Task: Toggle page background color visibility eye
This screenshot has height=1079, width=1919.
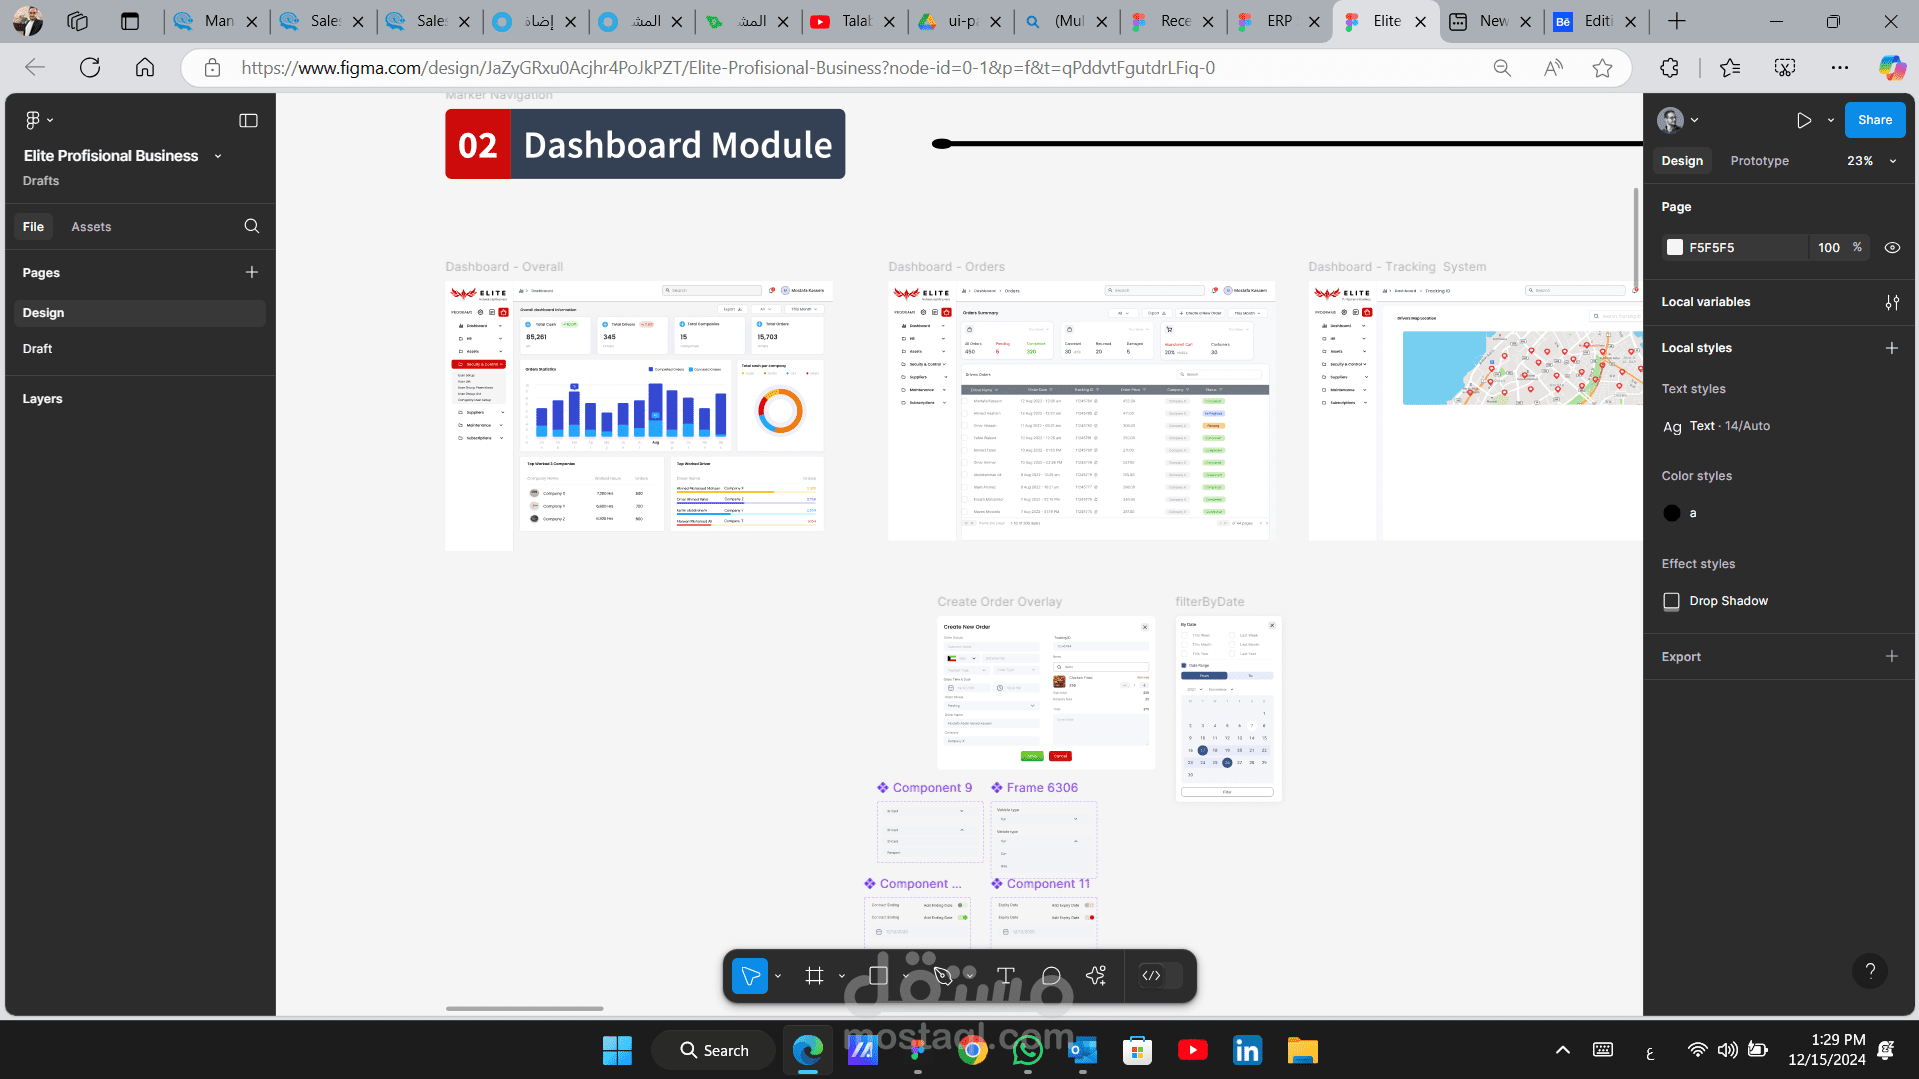Action: [x=1892, y=248]
